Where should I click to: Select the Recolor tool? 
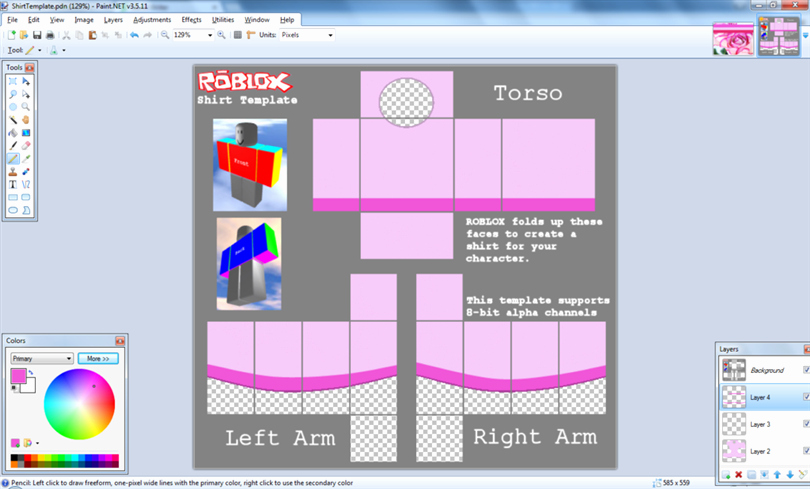[26, 171]
